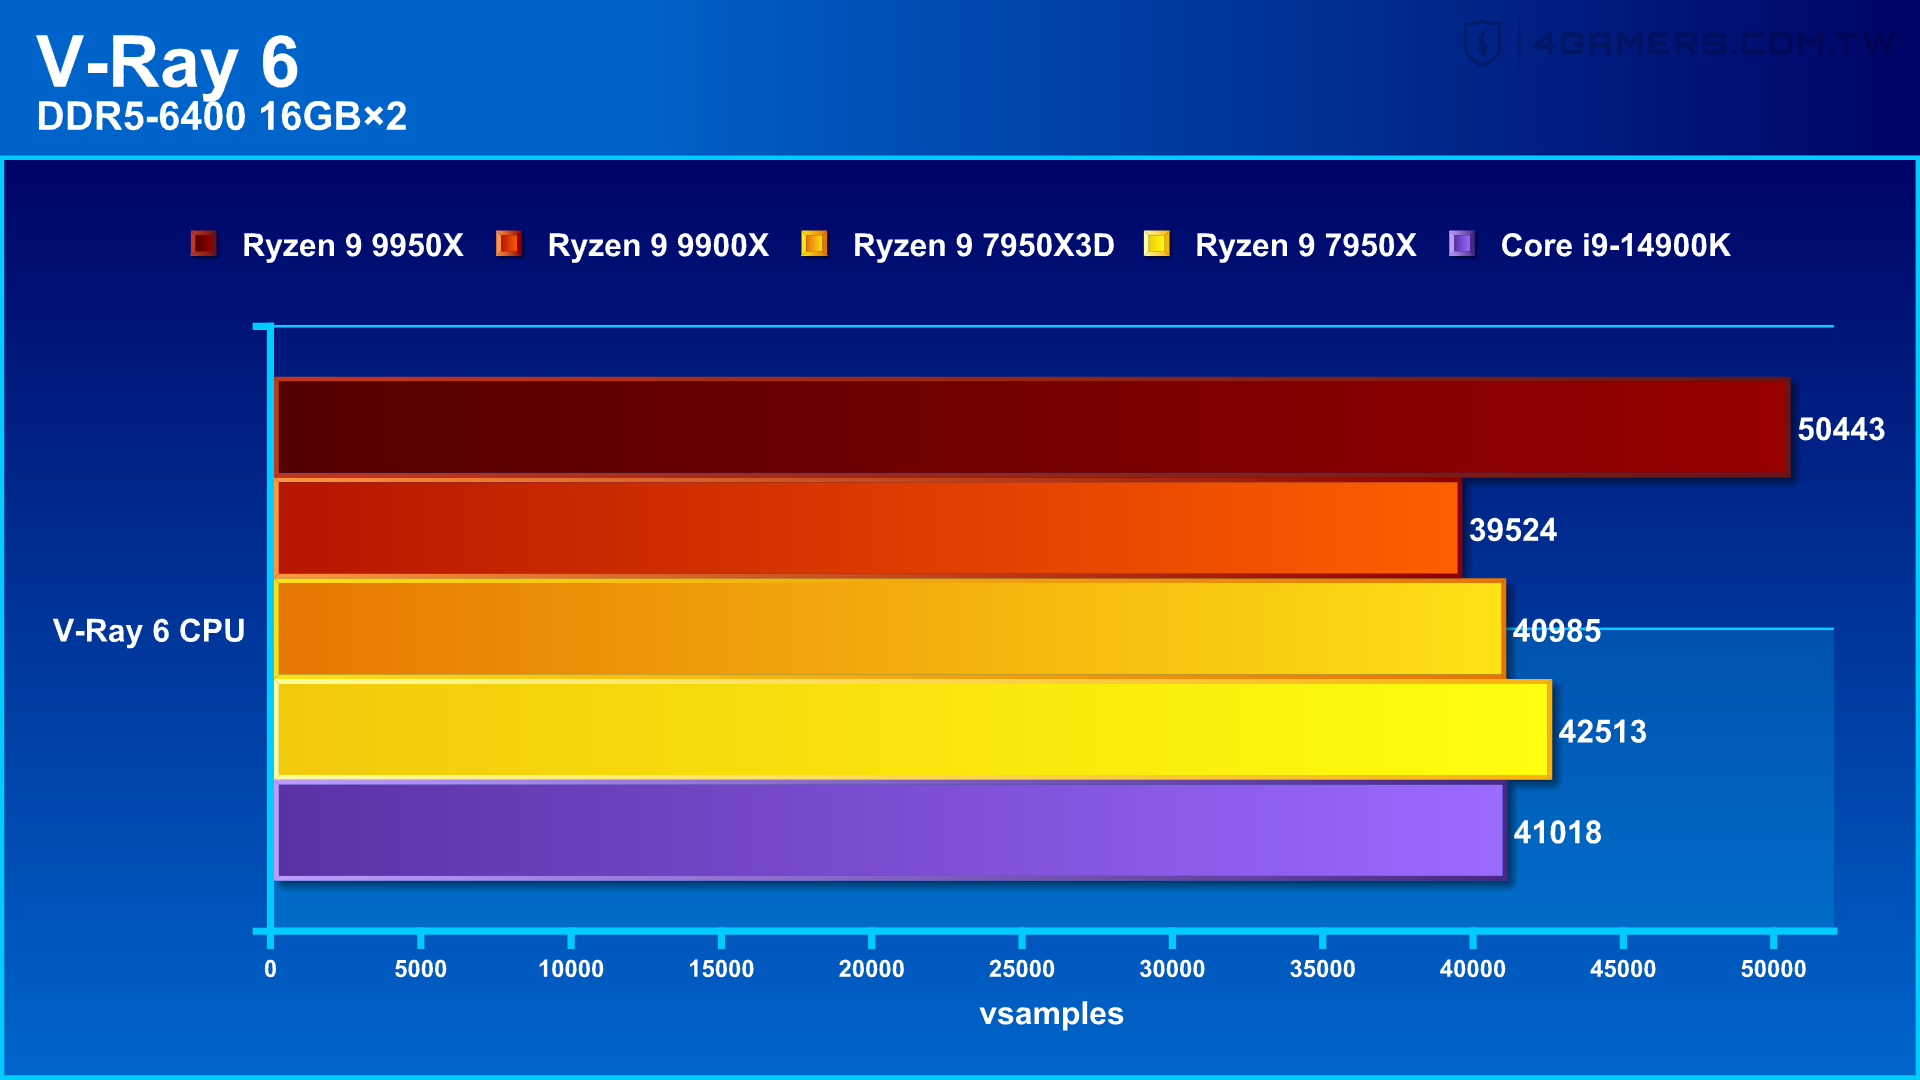Click the dark red Ryzen 9 9950X legend swatch
Viewport: 1920px width, 1080px height.
click(x=204, y=244)
